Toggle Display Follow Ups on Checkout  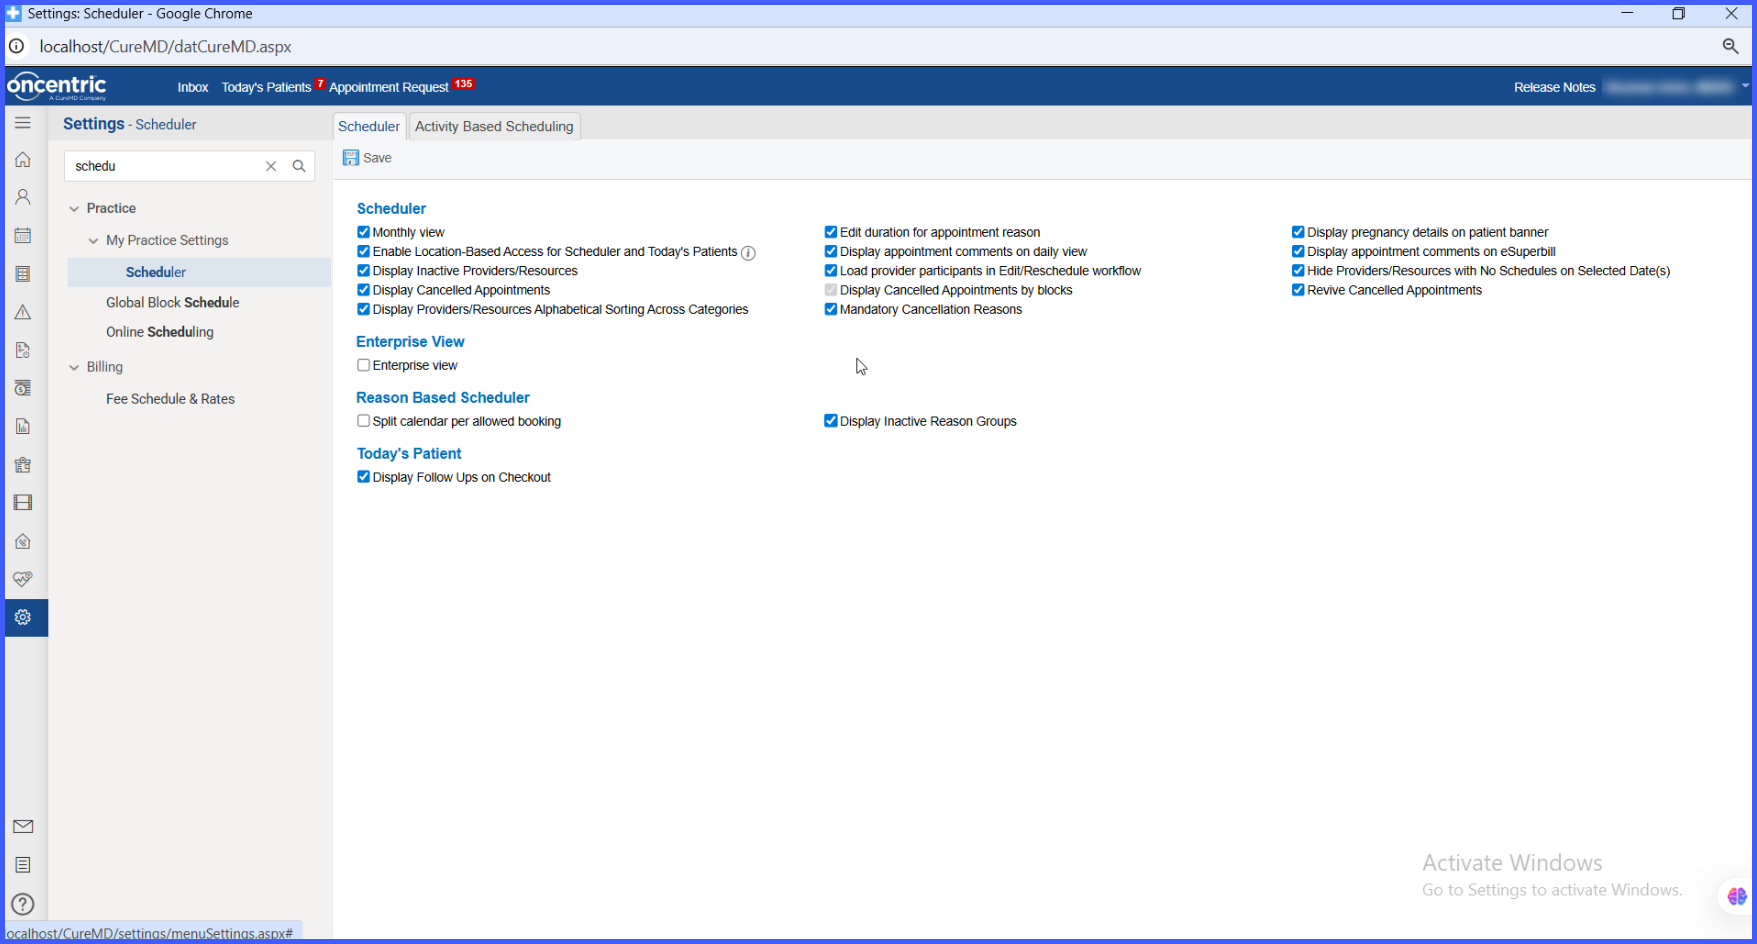[364, 477]
